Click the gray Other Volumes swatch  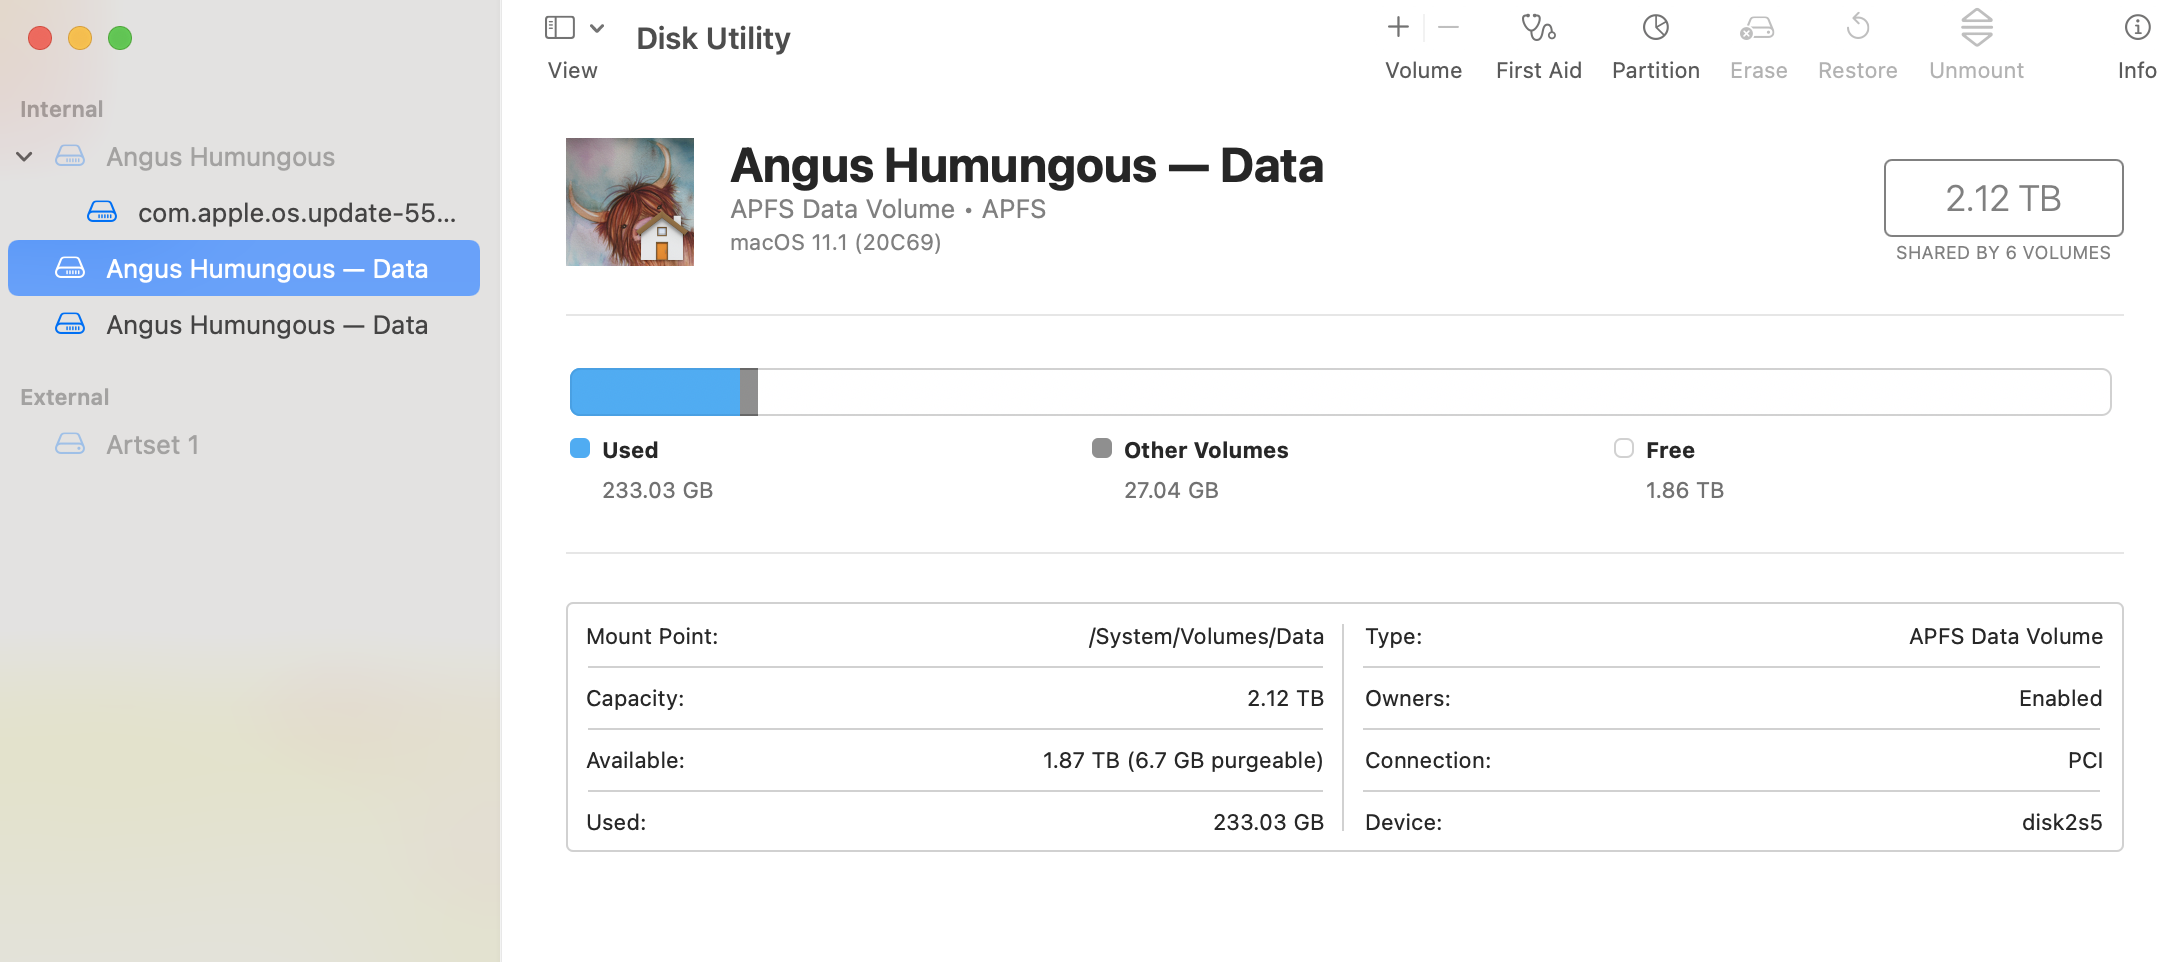[x=1101, y=449]
